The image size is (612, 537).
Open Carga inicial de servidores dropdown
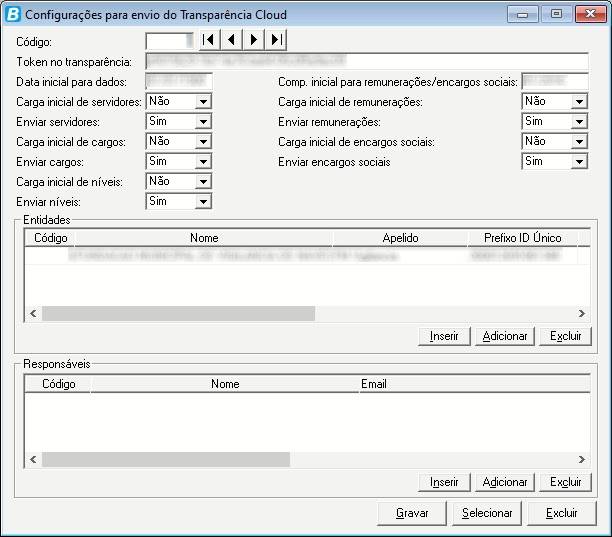203,102
